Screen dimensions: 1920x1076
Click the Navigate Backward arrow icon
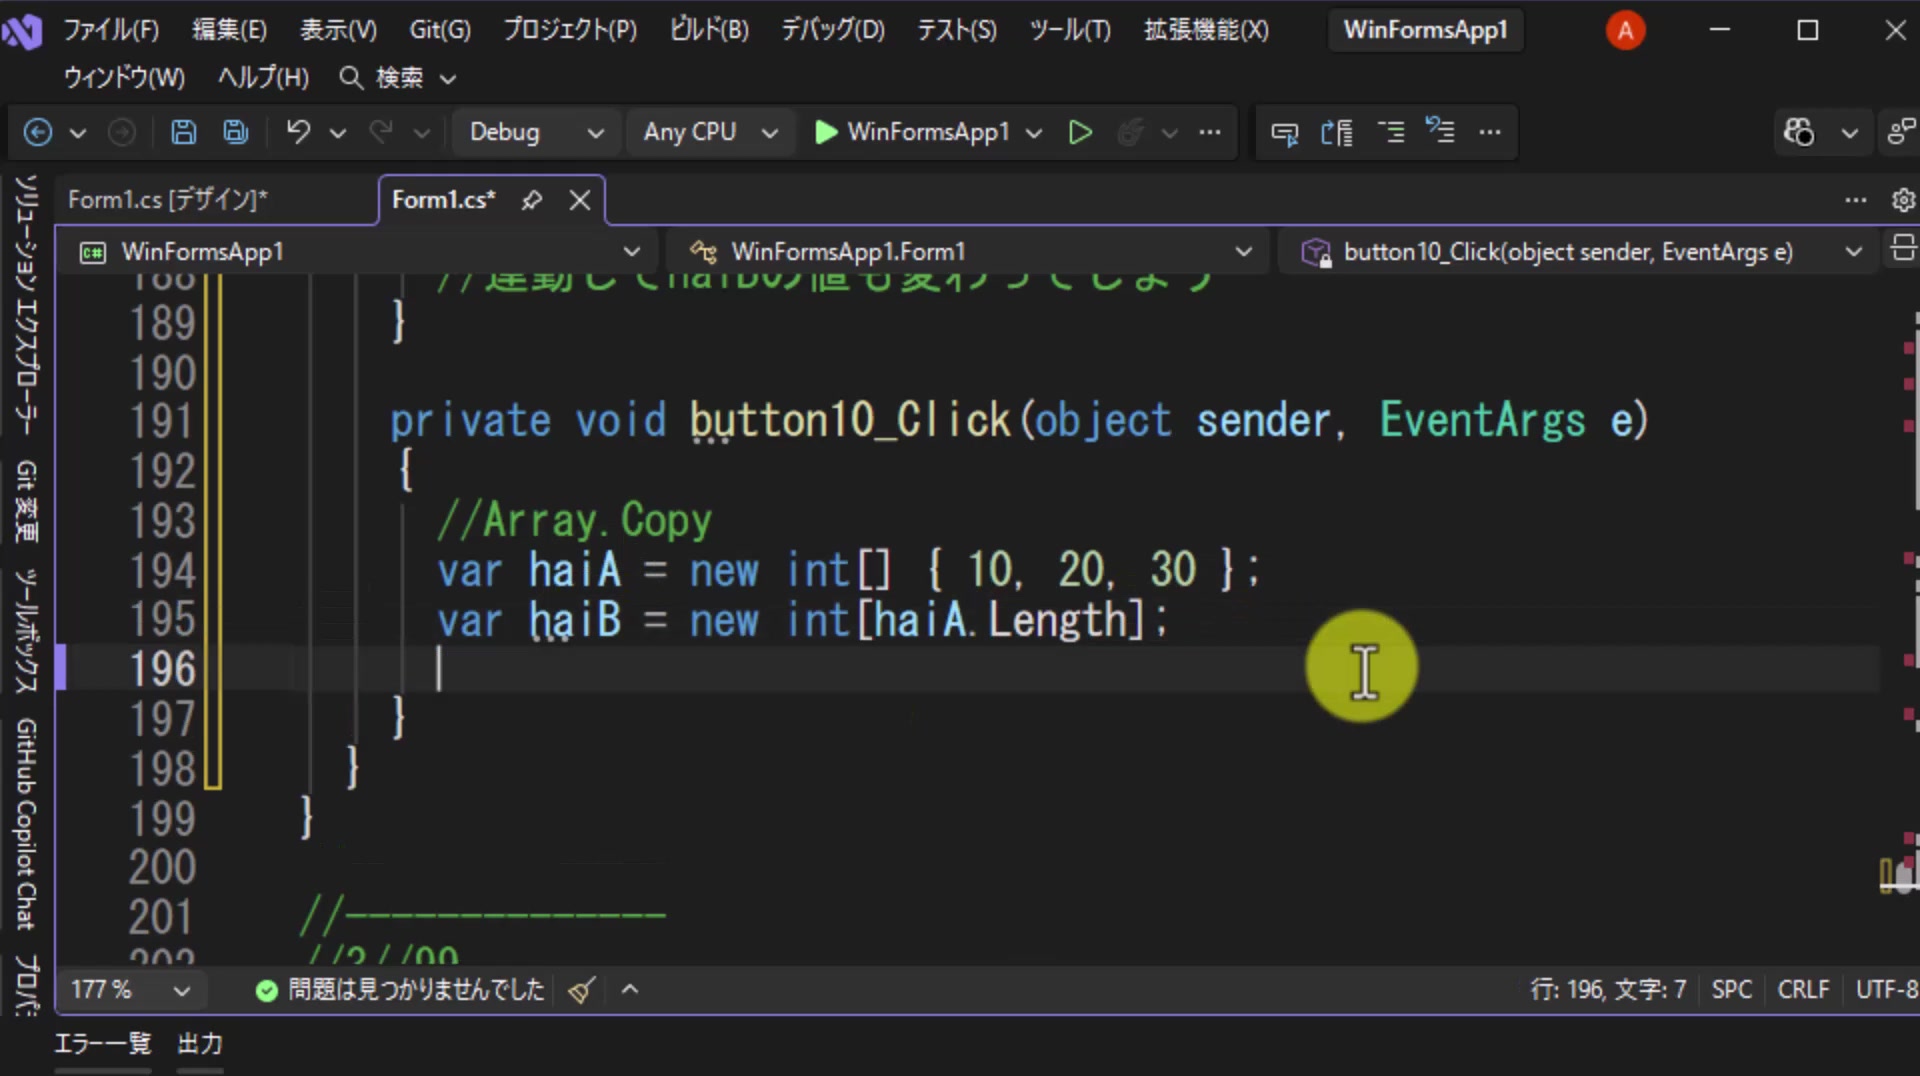[x=38, y=132]
